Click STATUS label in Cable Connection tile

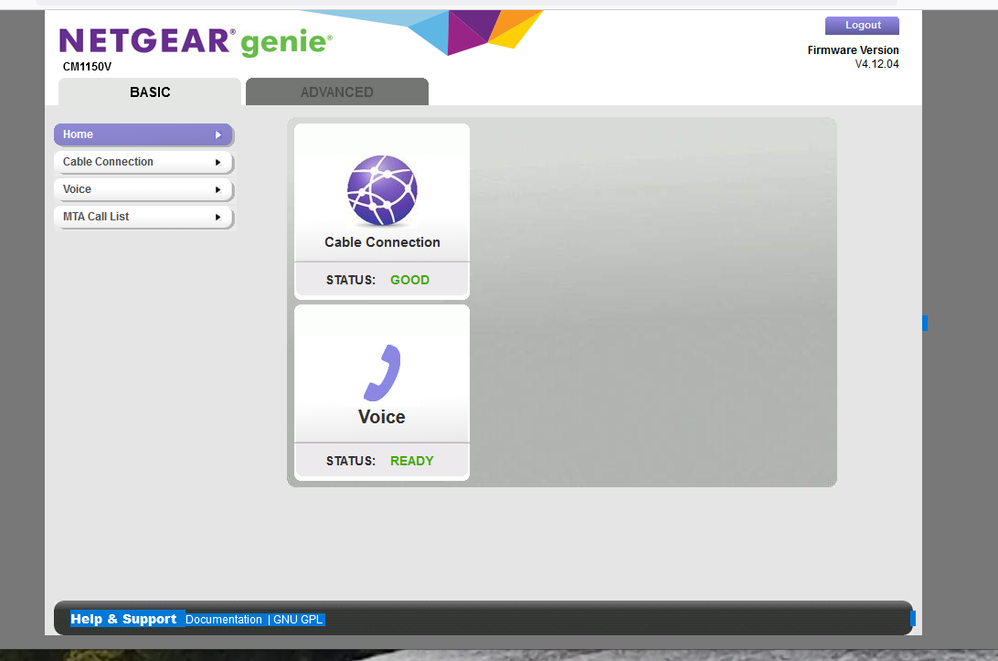pos(351,280)
